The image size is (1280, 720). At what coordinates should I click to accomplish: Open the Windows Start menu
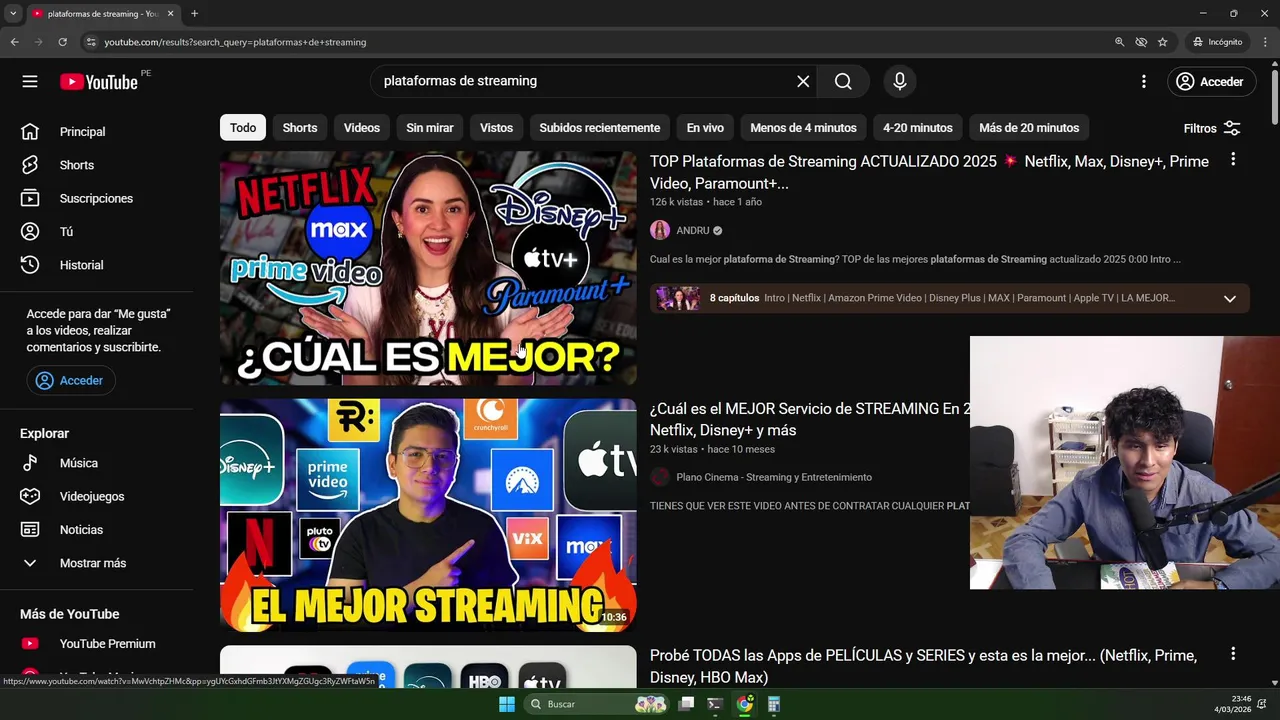(x=507, y=704)
